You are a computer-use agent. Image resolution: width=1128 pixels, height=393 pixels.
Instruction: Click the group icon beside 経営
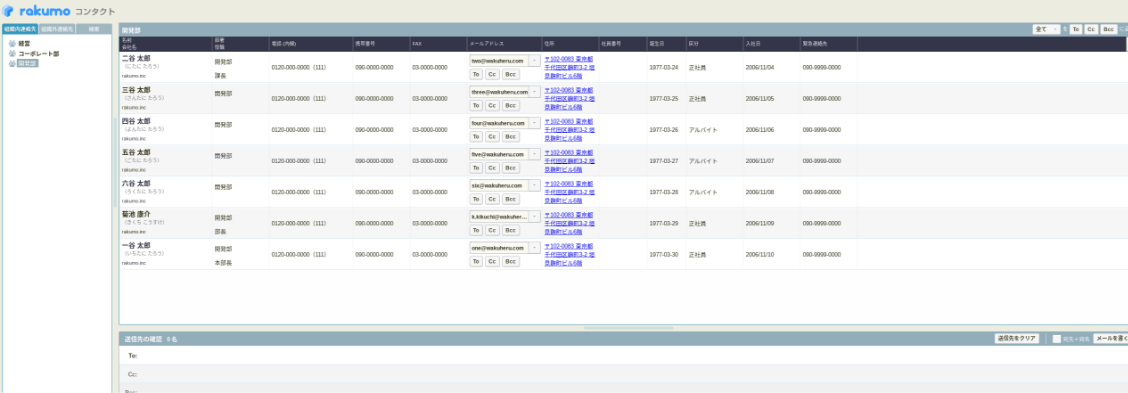click(12, 44)
